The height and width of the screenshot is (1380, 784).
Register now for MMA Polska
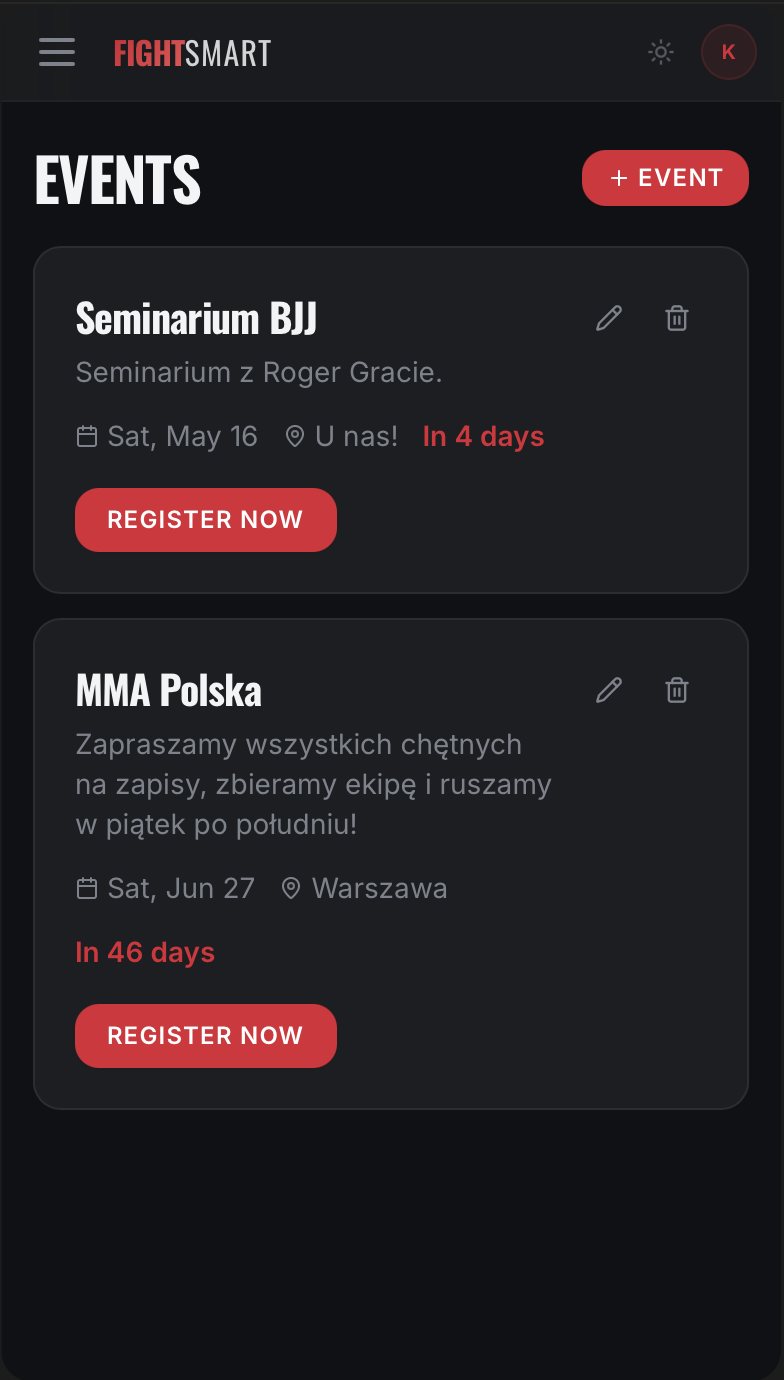206,1036
